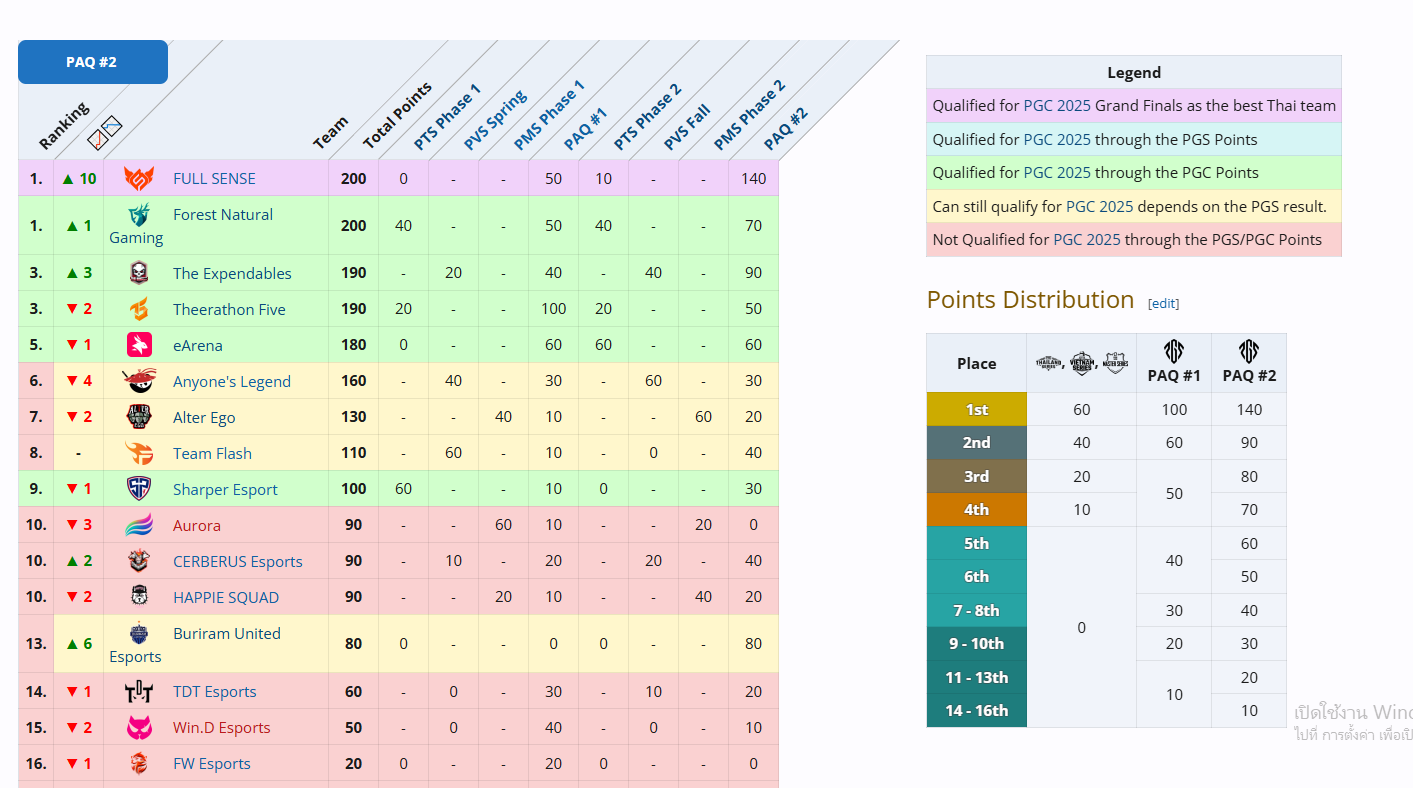Viewport: 1413px width, 788px height.
Task: Click the Total Points column header
Action: (397, 116)
